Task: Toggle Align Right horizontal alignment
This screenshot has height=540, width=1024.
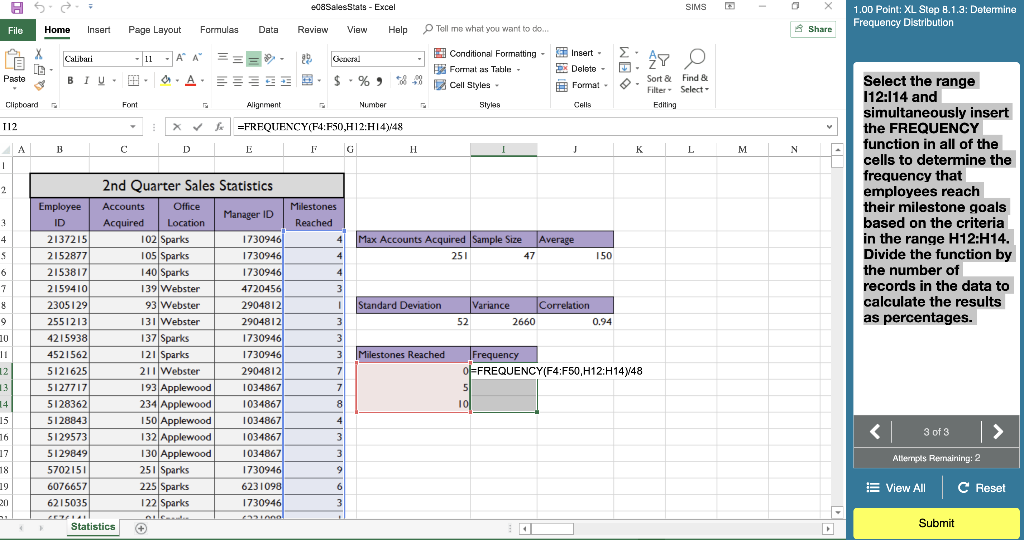Action: tap(253, 81)
